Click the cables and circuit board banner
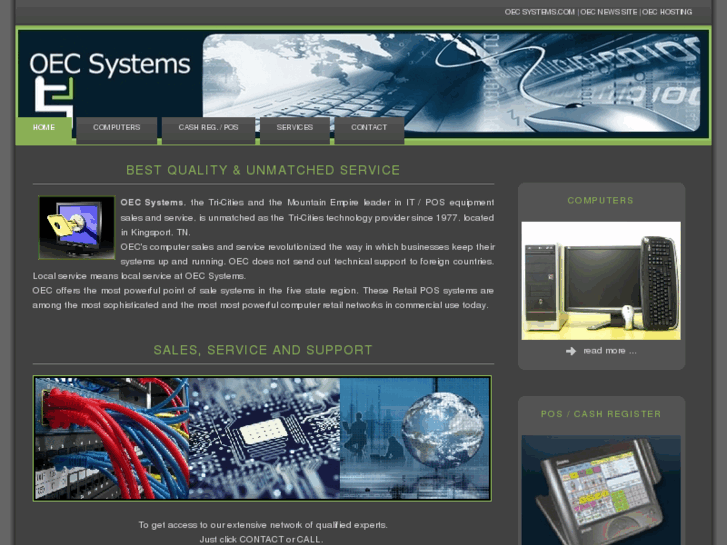 point(262,438)
